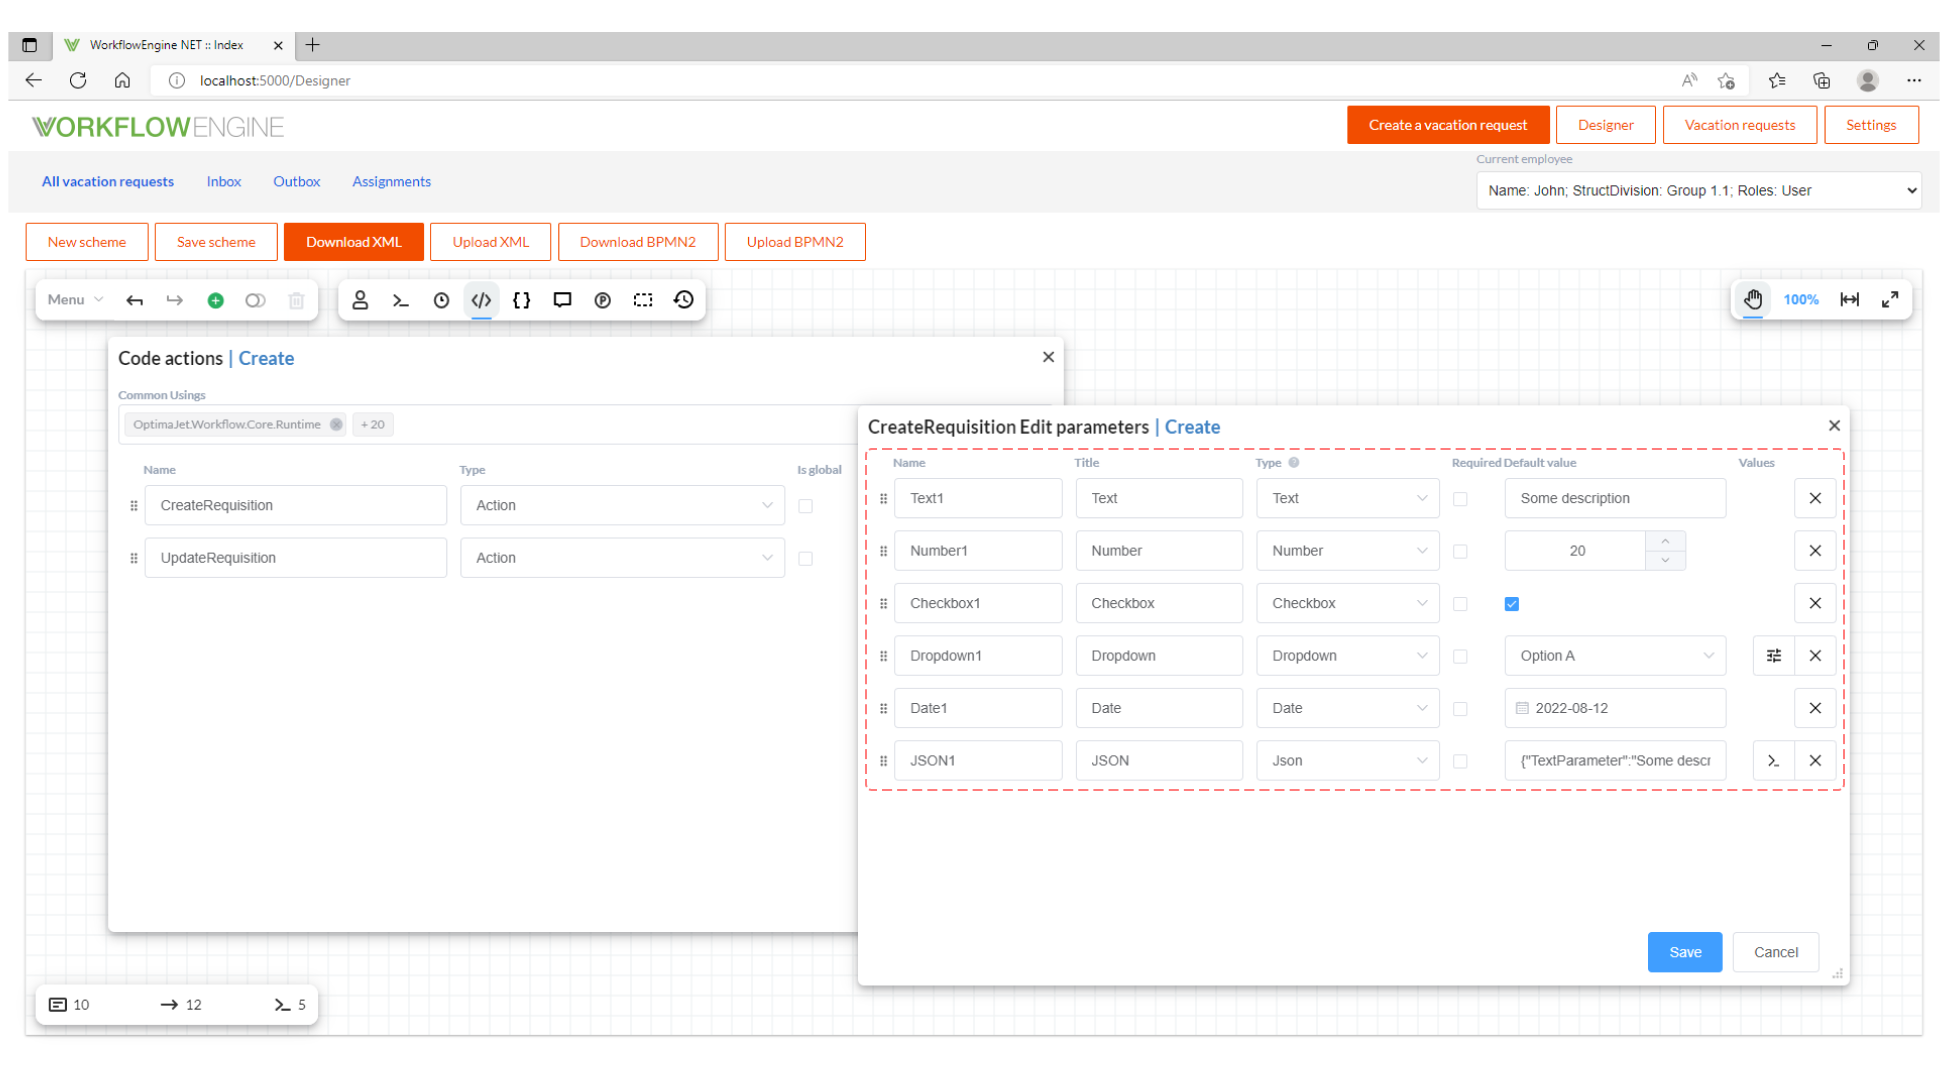This screenshot has height=1077, width=1948.
Task: Open the Settings navigation button
Action: click(1870, 125)
